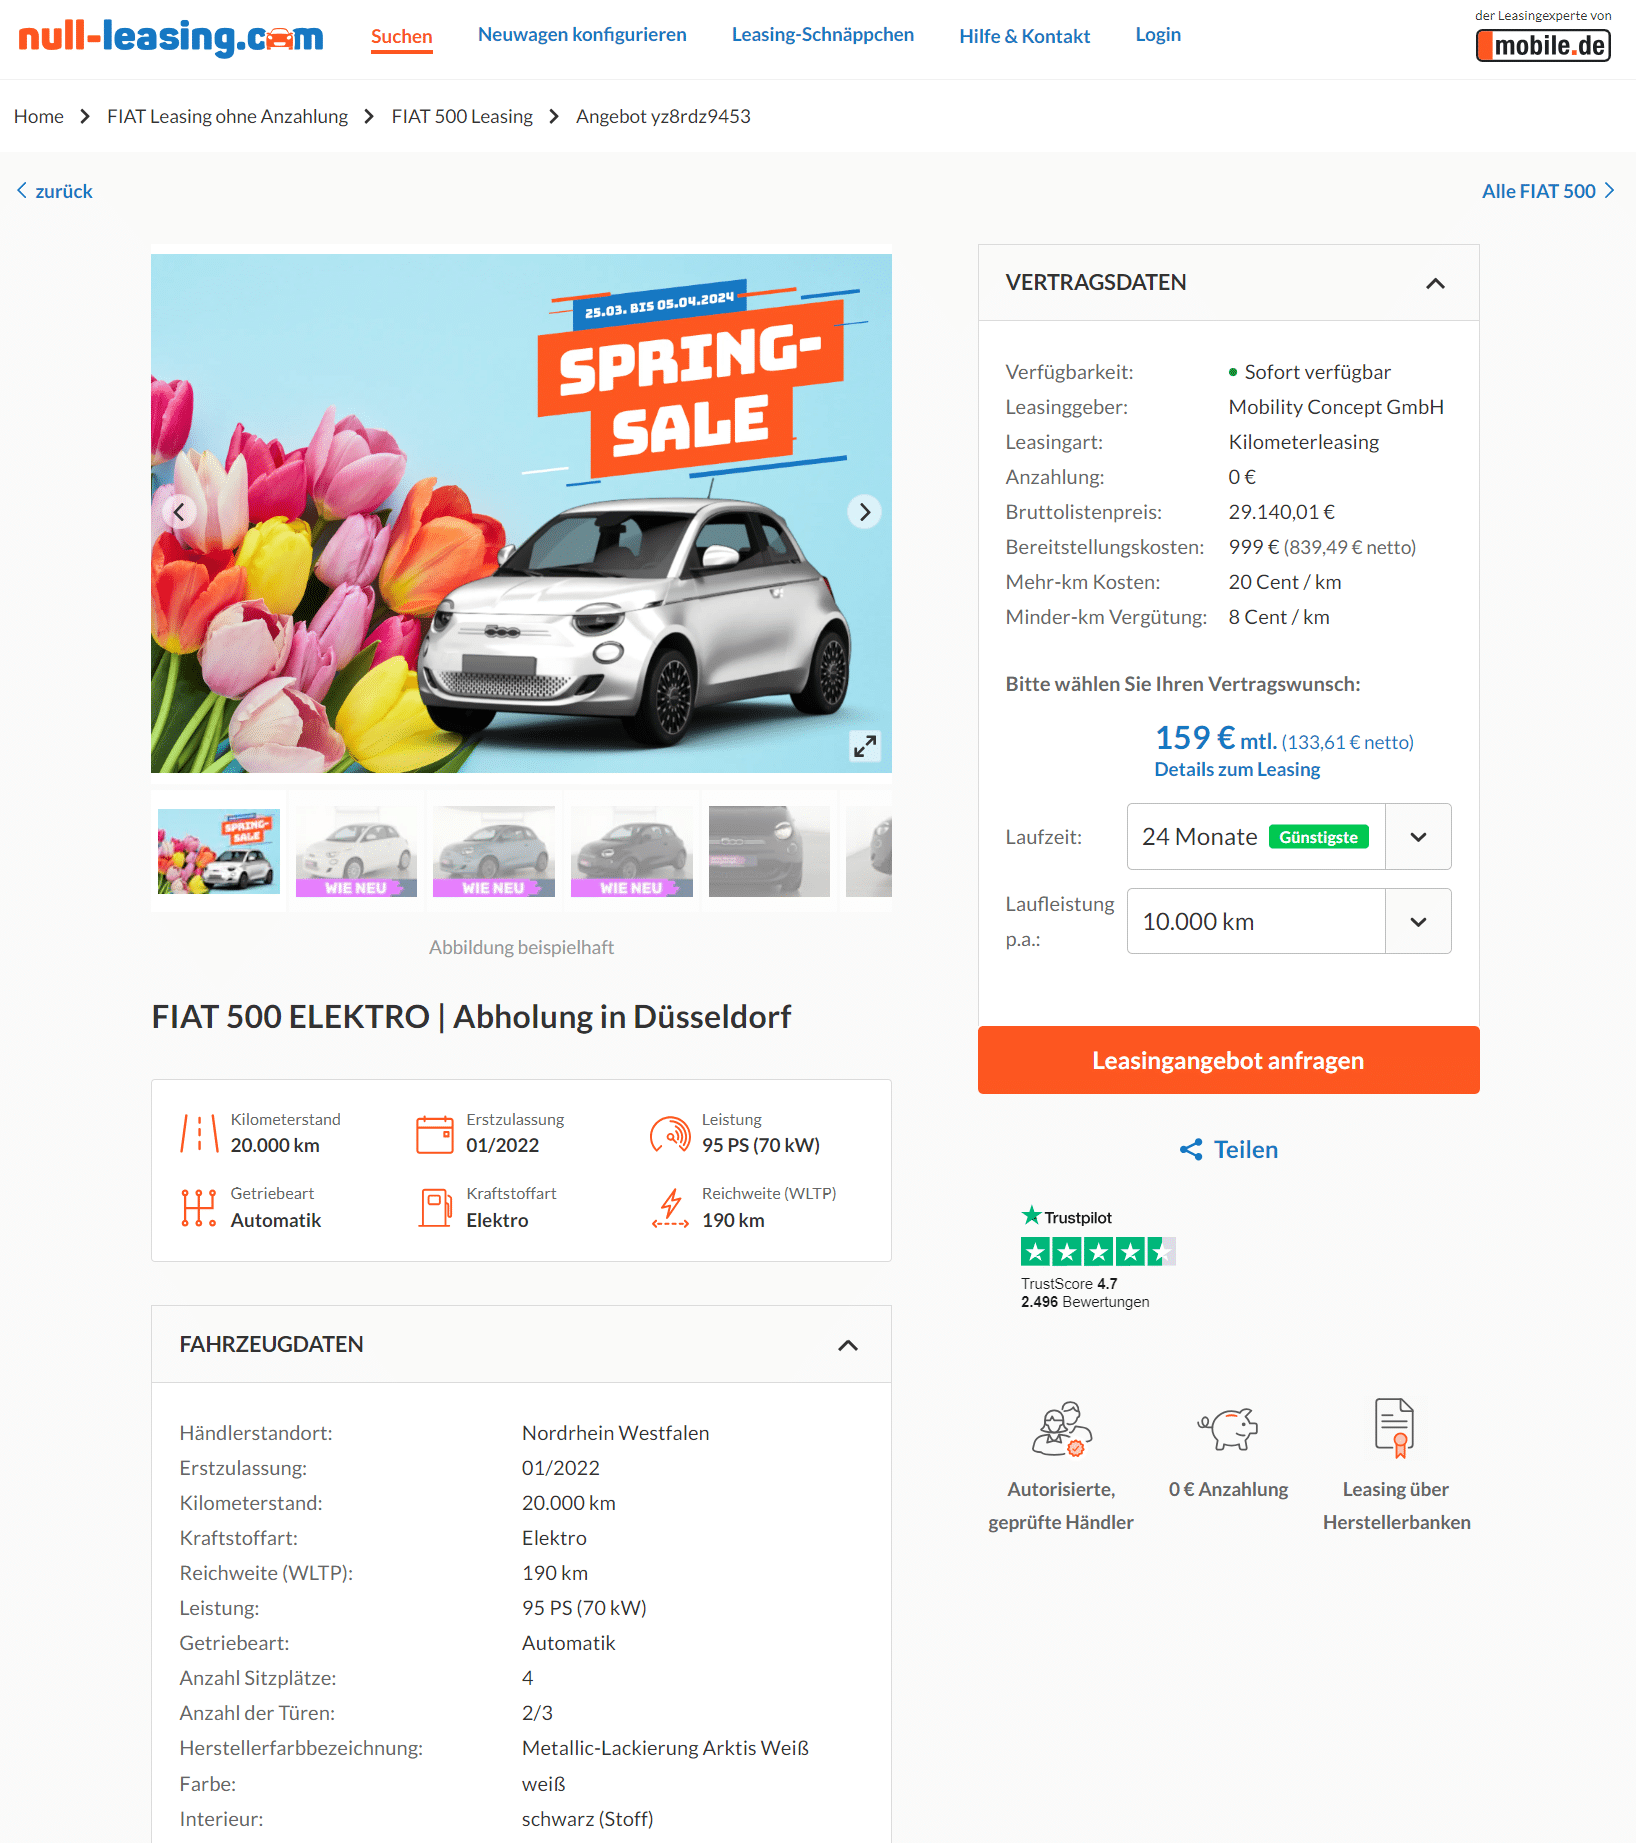Open the Laufzeit 24 Monate dropdown
The width and height of the screenshot is (1636, 1843).
click(x=1289, y=837)
